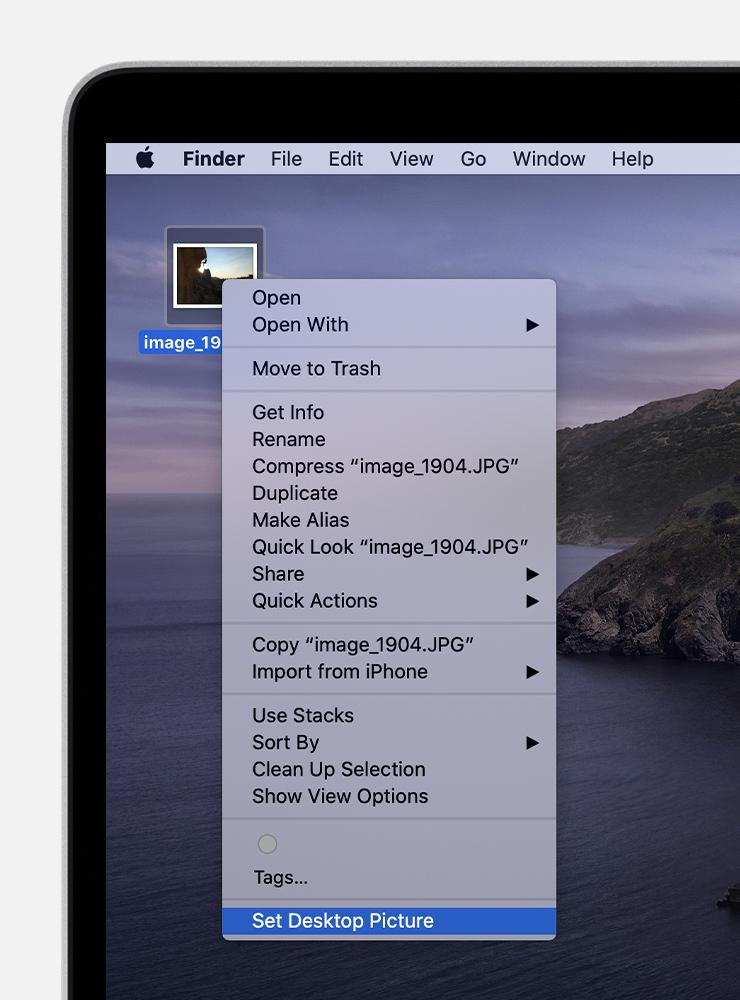Select Move to Trash
The height and width of the screenshot is (1000, 740).
click(x=389, y=369)
